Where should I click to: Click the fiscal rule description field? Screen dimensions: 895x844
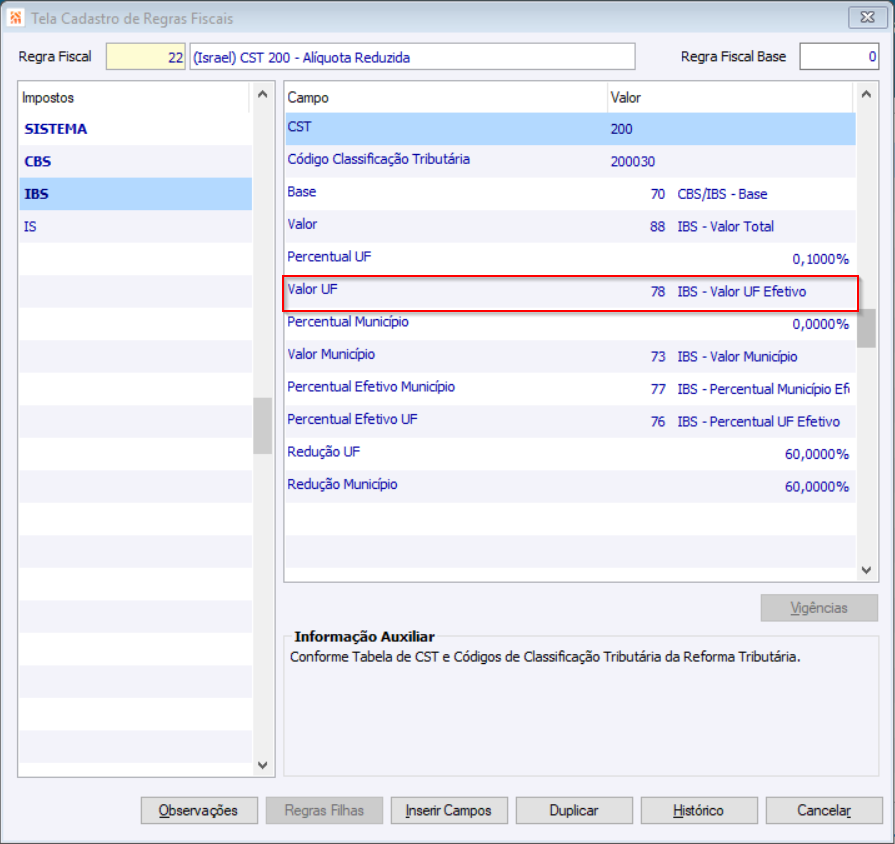pos(412,56)
